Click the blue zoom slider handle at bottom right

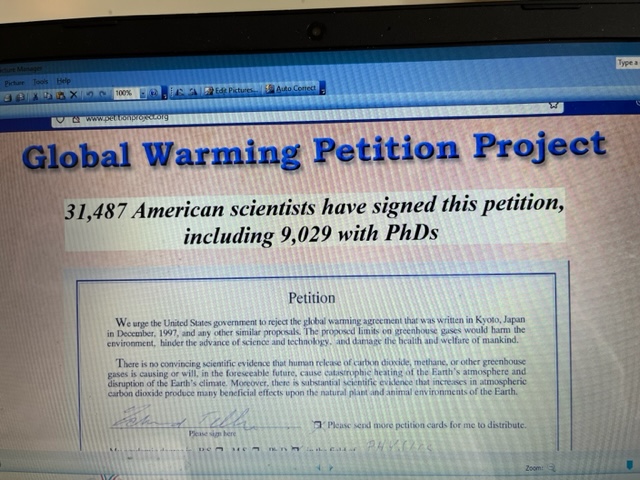pos(630,465)
